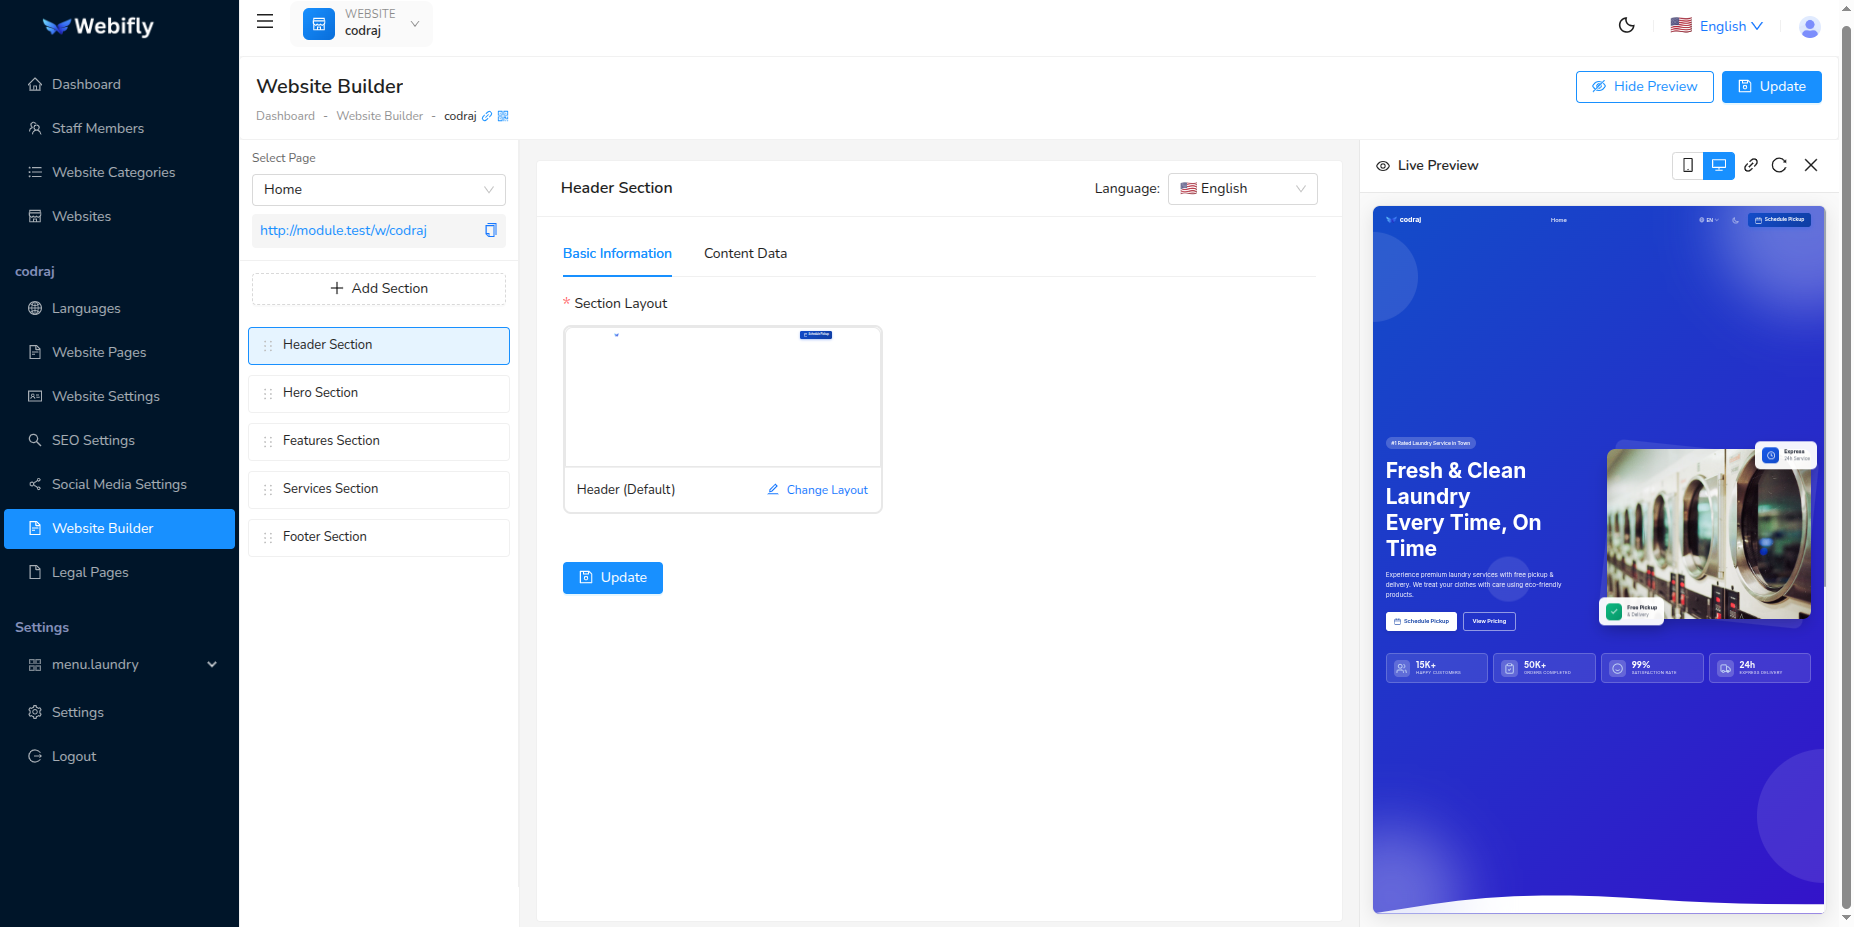
Task: Click the SEO Settings sidebar icon
Action: [34, 440]
